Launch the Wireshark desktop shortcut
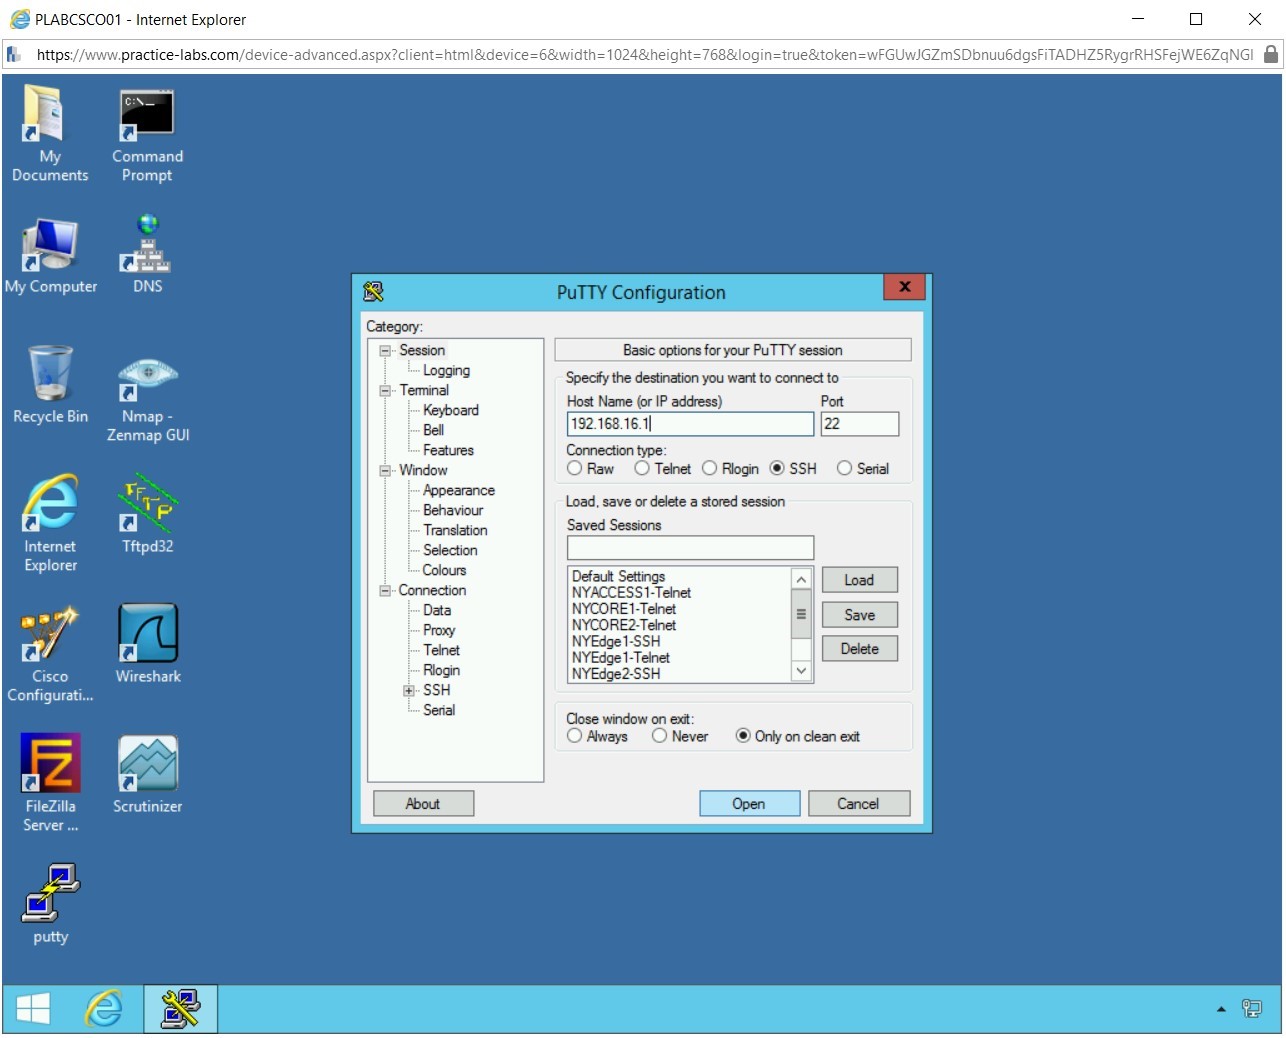This screenshot has height=1038, width=1286. click(x=147, y=644)
